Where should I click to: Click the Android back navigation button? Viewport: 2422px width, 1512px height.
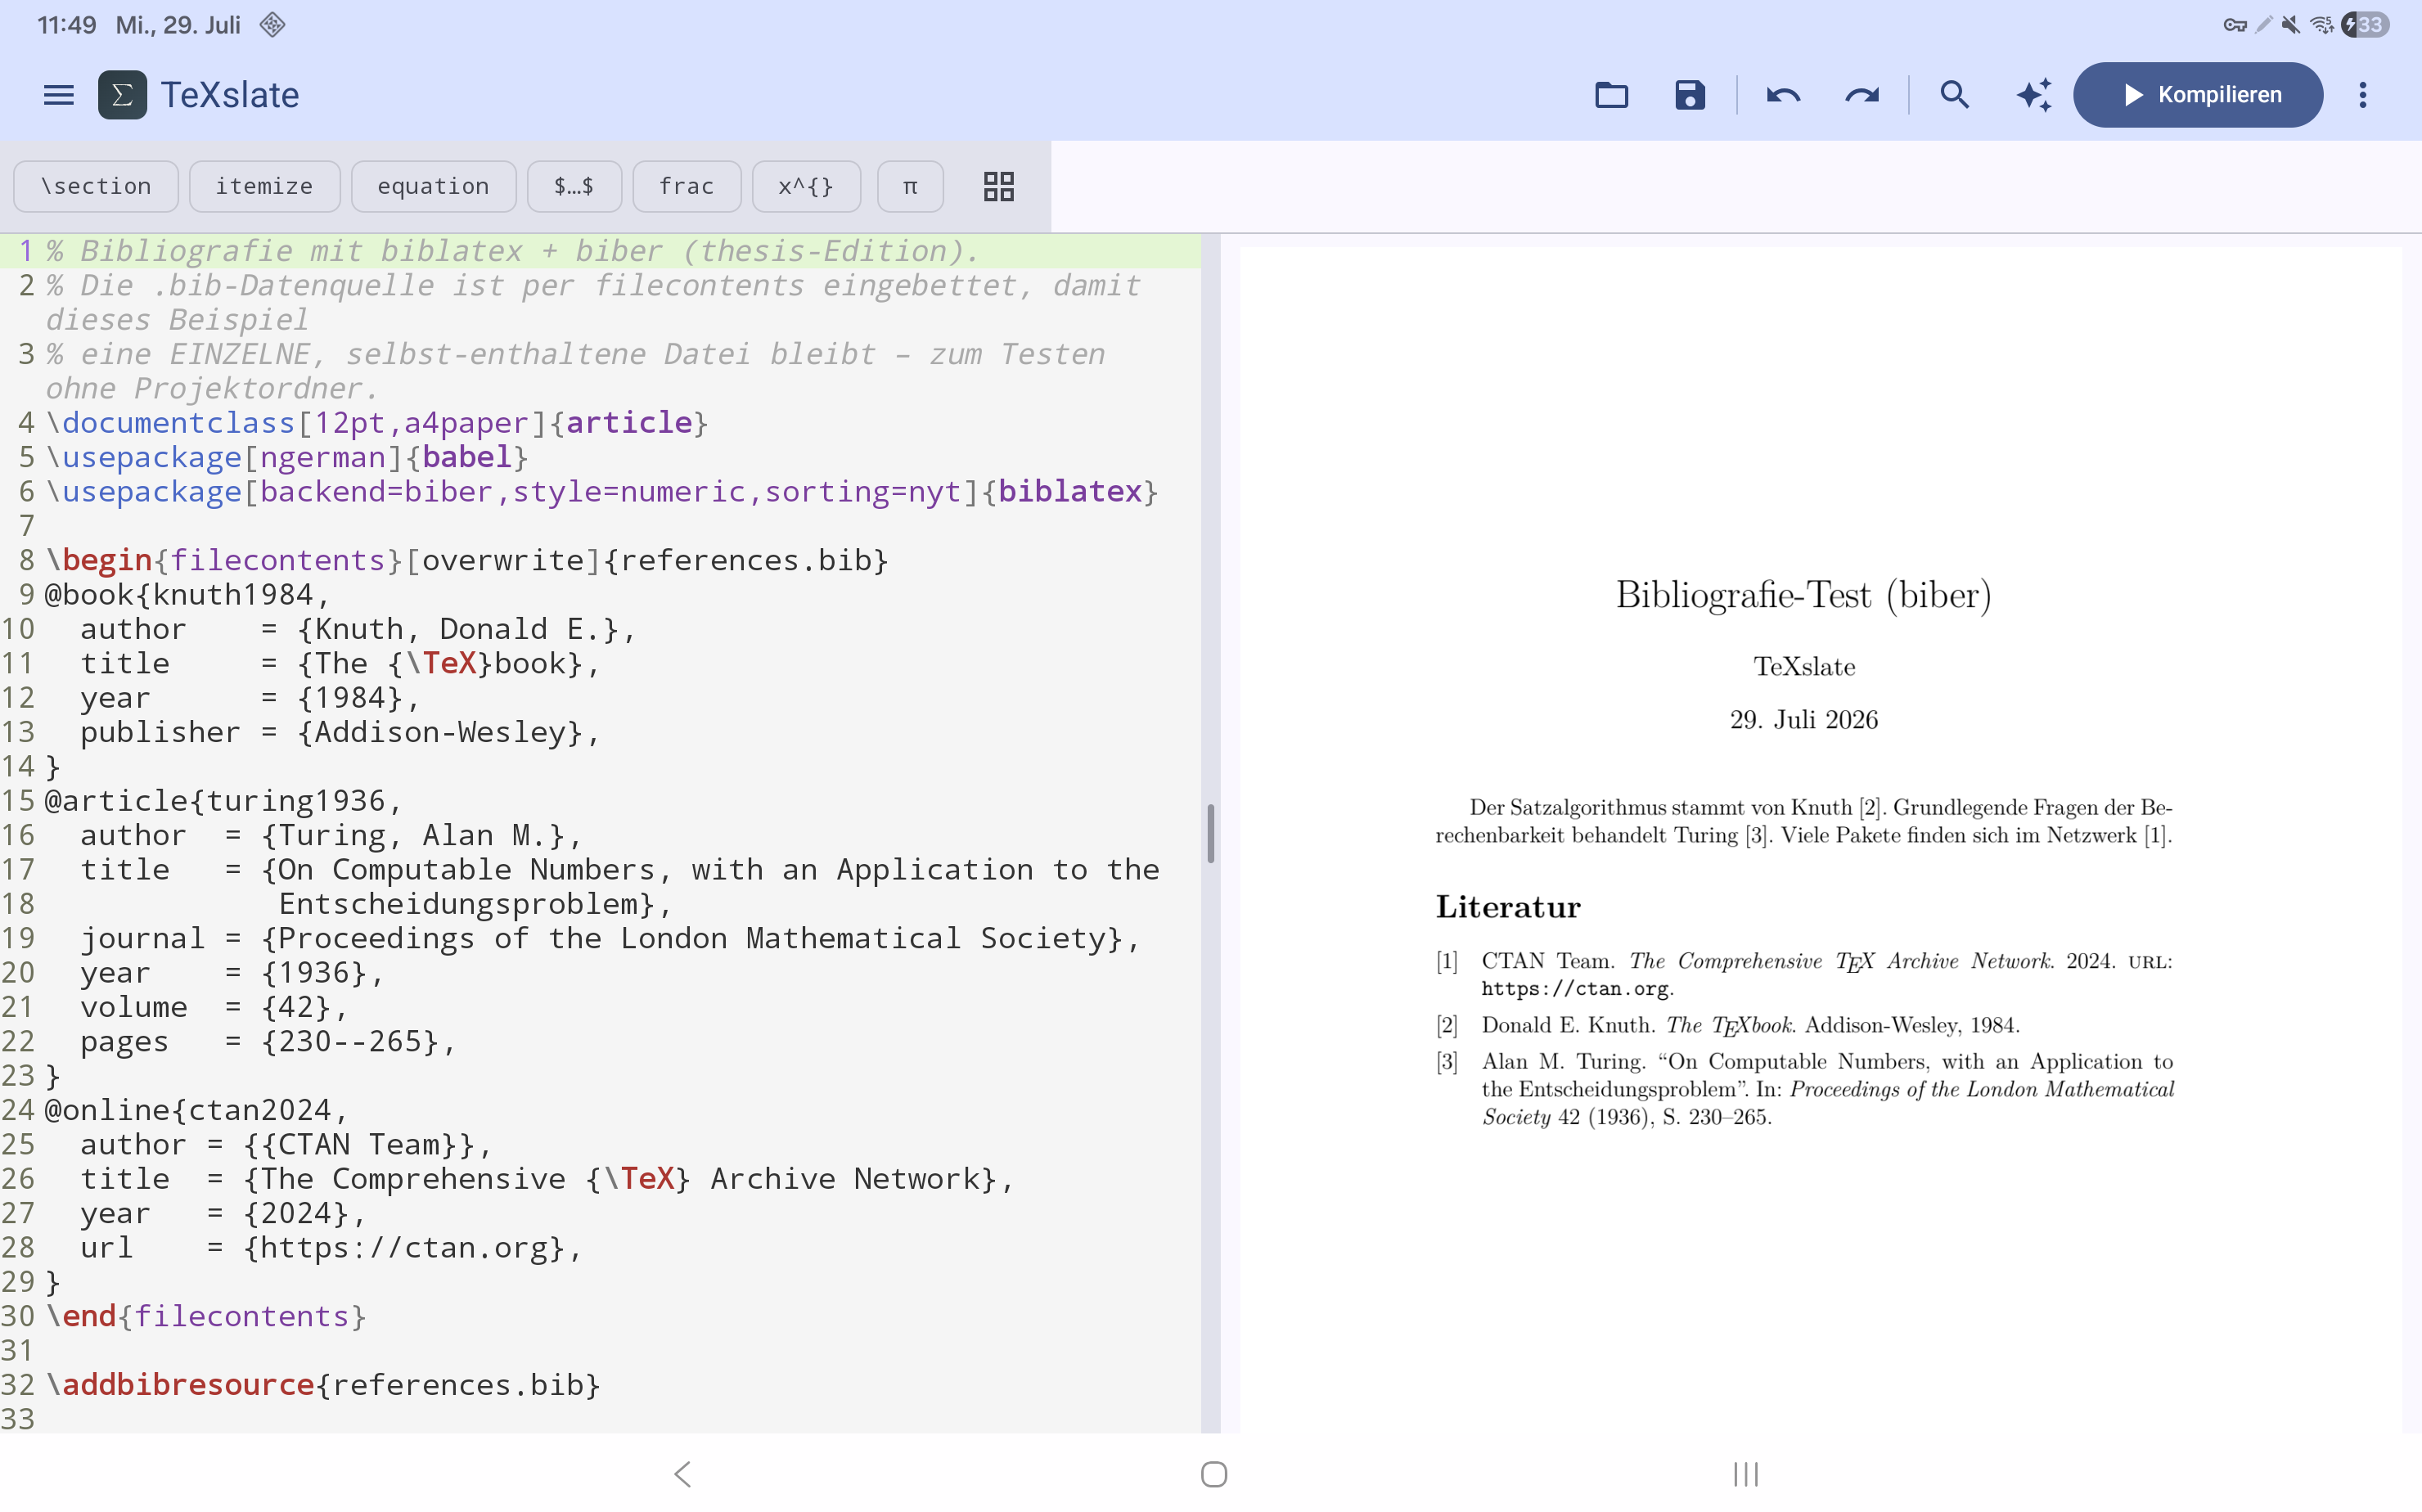click(683, 1473)
